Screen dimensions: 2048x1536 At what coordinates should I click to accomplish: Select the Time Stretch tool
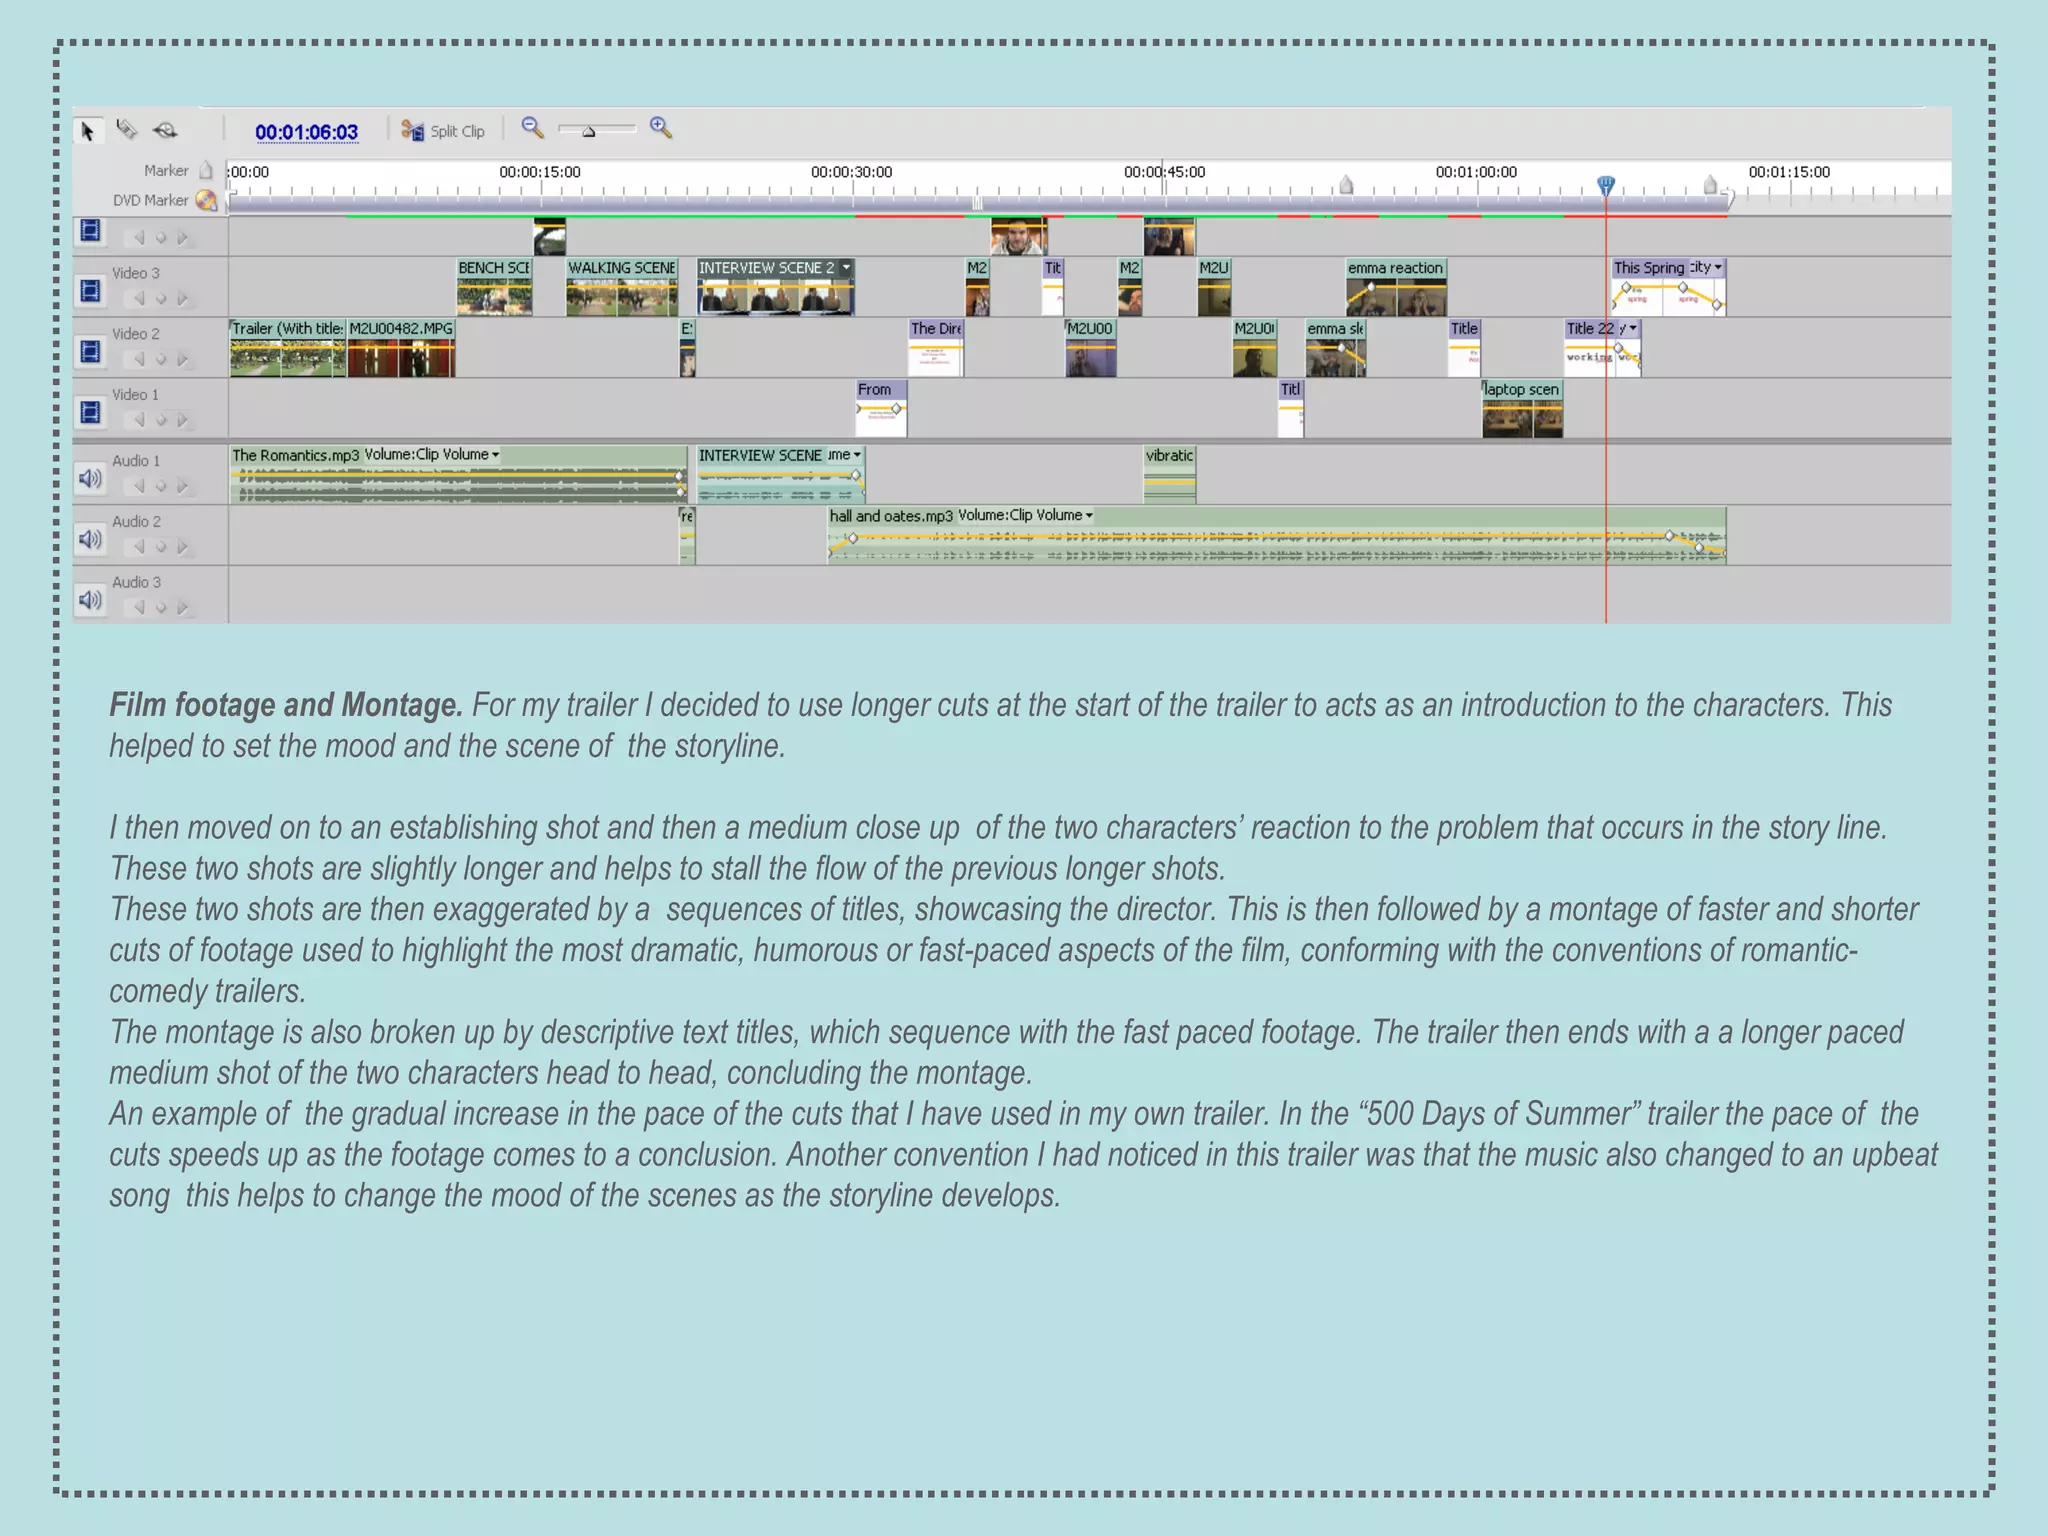tap(166, 130)
